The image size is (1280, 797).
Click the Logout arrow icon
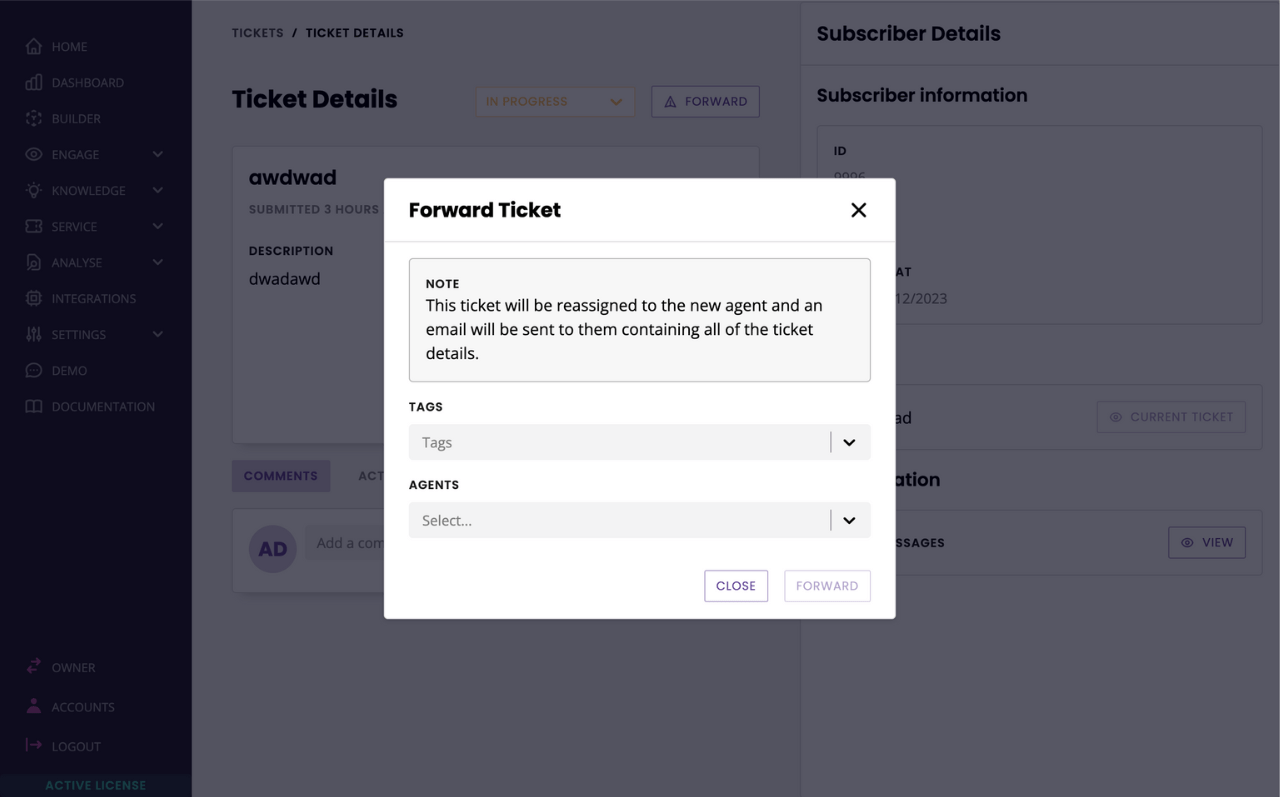[x=34, y=745]
